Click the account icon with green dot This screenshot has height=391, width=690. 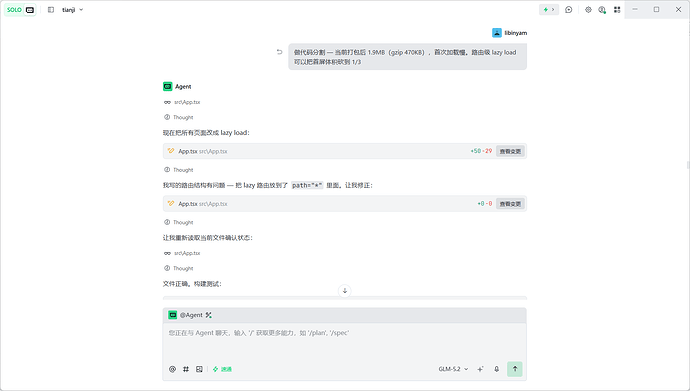pyautogui.click(x=602, y=10)
